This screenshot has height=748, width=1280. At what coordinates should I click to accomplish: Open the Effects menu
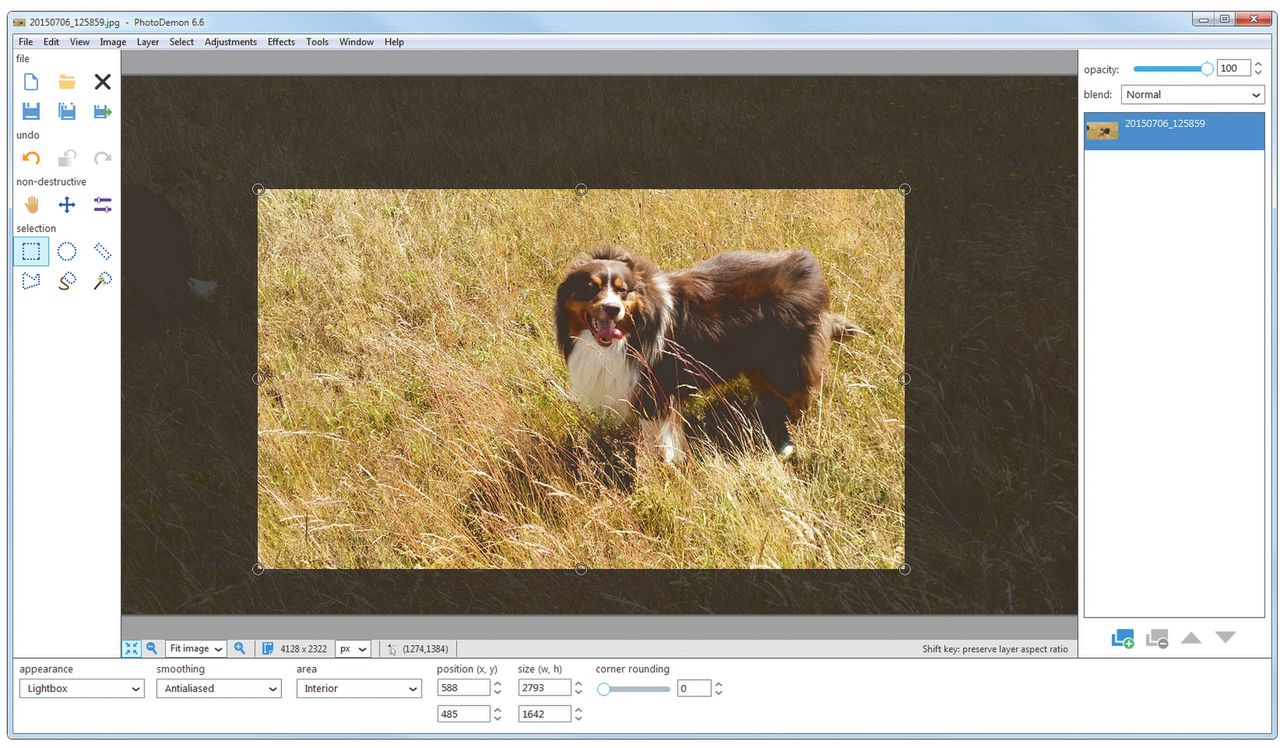pyautogui.click(x=281, y=42)
